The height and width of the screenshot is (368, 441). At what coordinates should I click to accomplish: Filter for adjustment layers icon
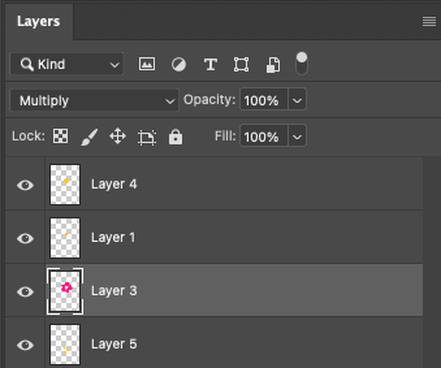click(x=179, y=64)
